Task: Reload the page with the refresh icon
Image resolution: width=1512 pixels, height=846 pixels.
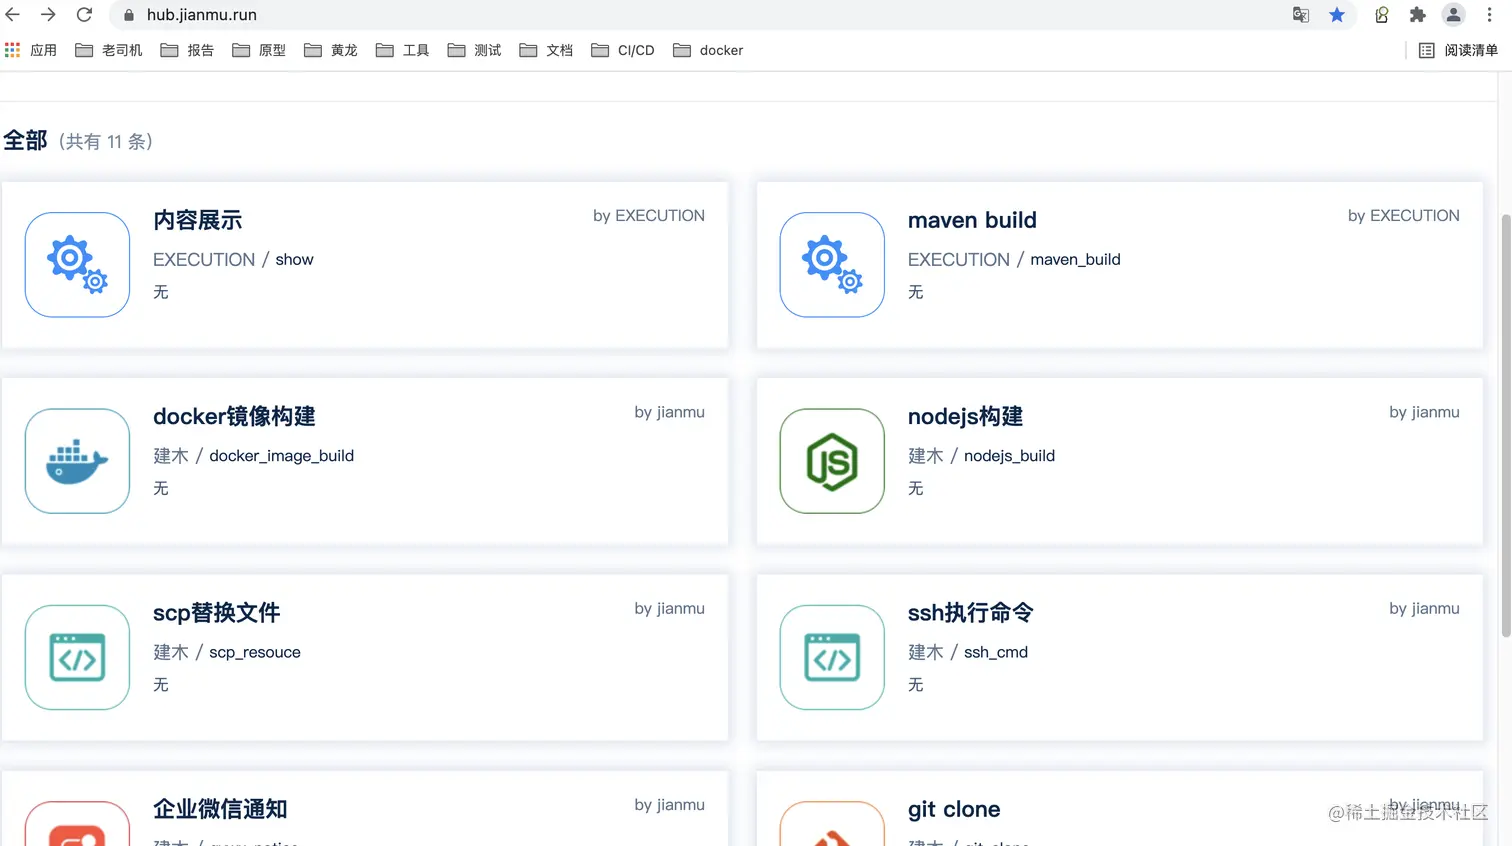Action: click(x=85, y=15)
